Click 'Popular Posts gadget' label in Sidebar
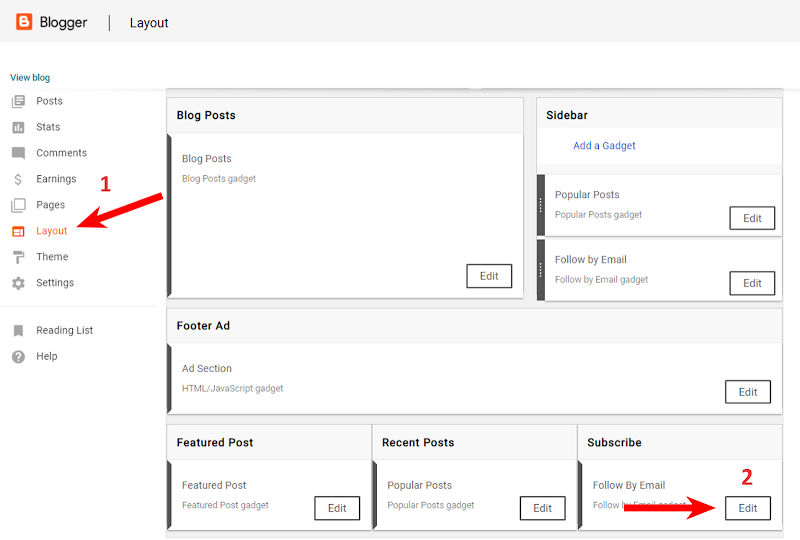The height and width of the screenshot is (540, 800). (598, 215)
